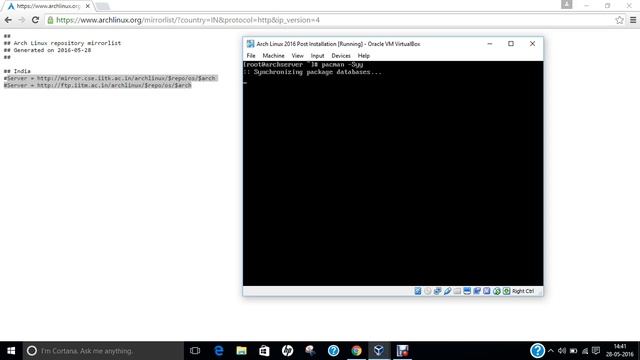Open the Chrome hamburger menu

coord(633,20)
